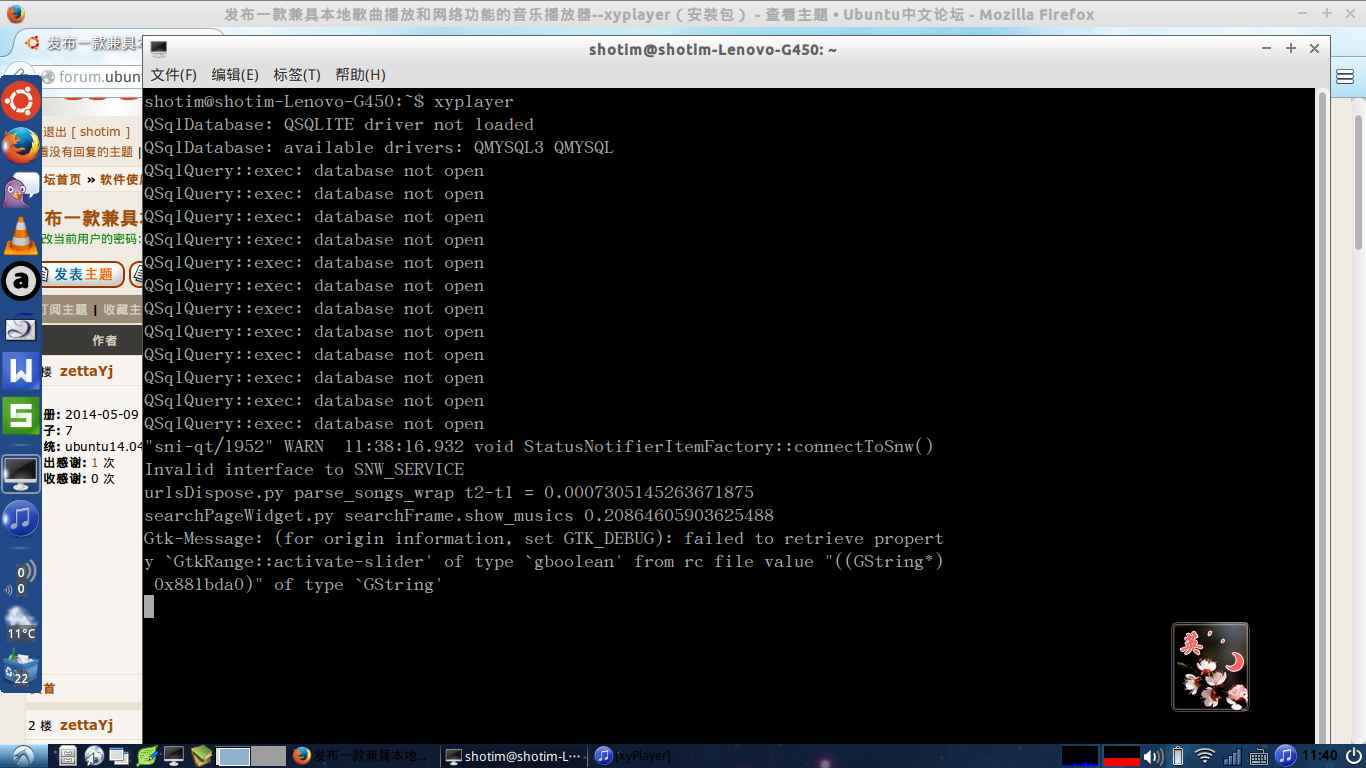Open the blue music note player in dock

20,518
